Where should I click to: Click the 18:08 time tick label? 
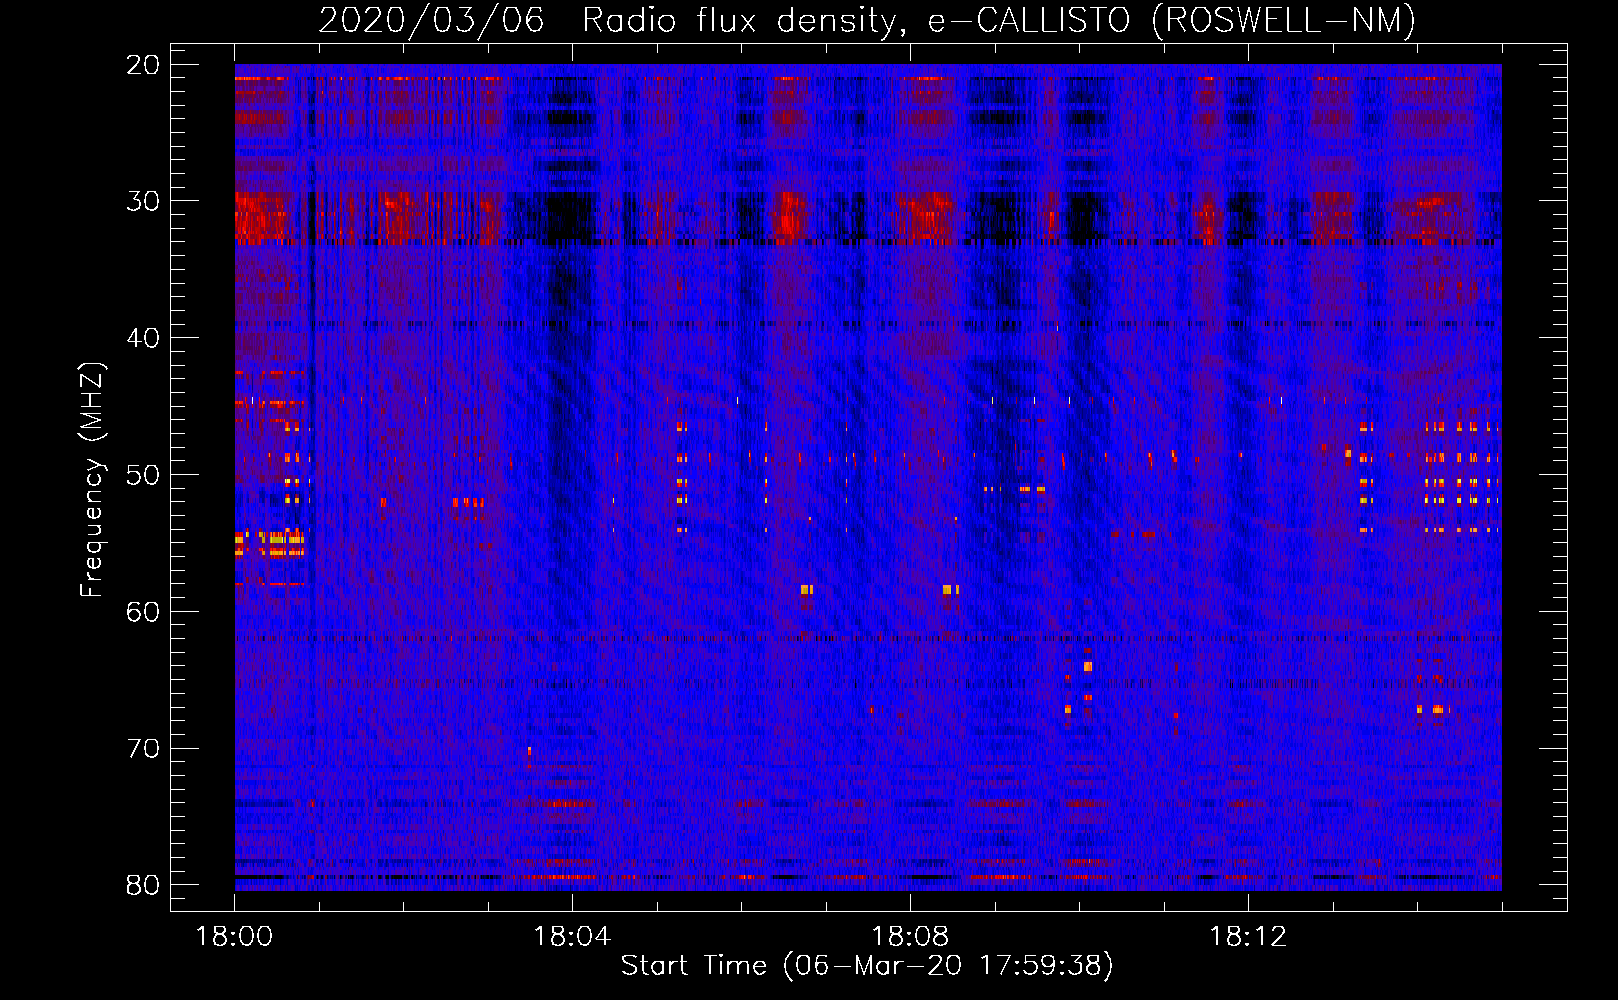[x=910, y=937]
